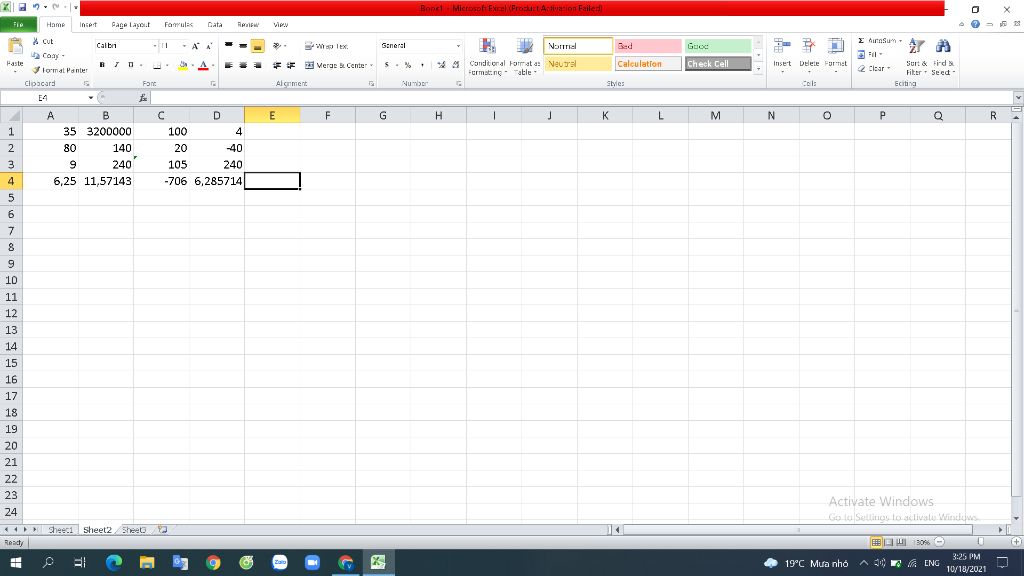1024x576 pixels.
Task: Click the comma style icon
Action: point(423,65)
